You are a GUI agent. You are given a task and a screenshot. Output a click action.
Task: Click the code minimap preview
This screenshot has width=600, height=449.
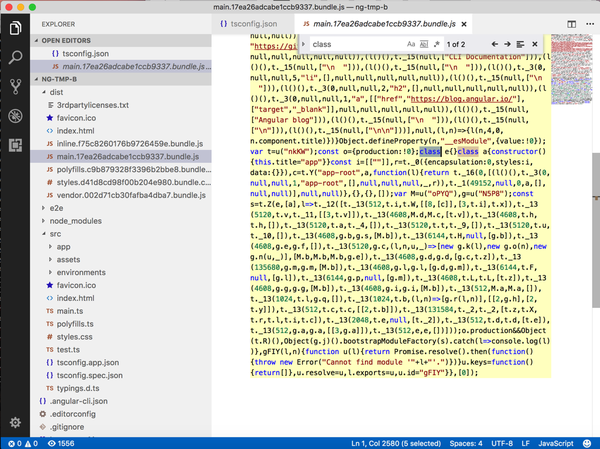point(571,70)
